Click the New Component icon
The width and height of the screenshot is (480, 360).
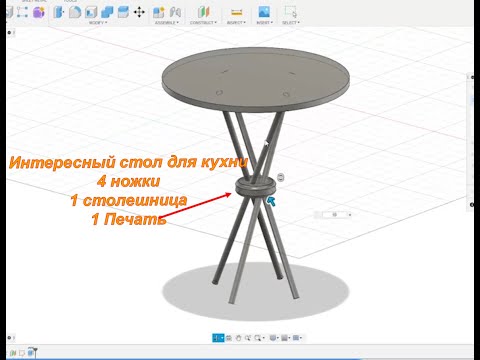pyautogui.click(x=159, y=12)
